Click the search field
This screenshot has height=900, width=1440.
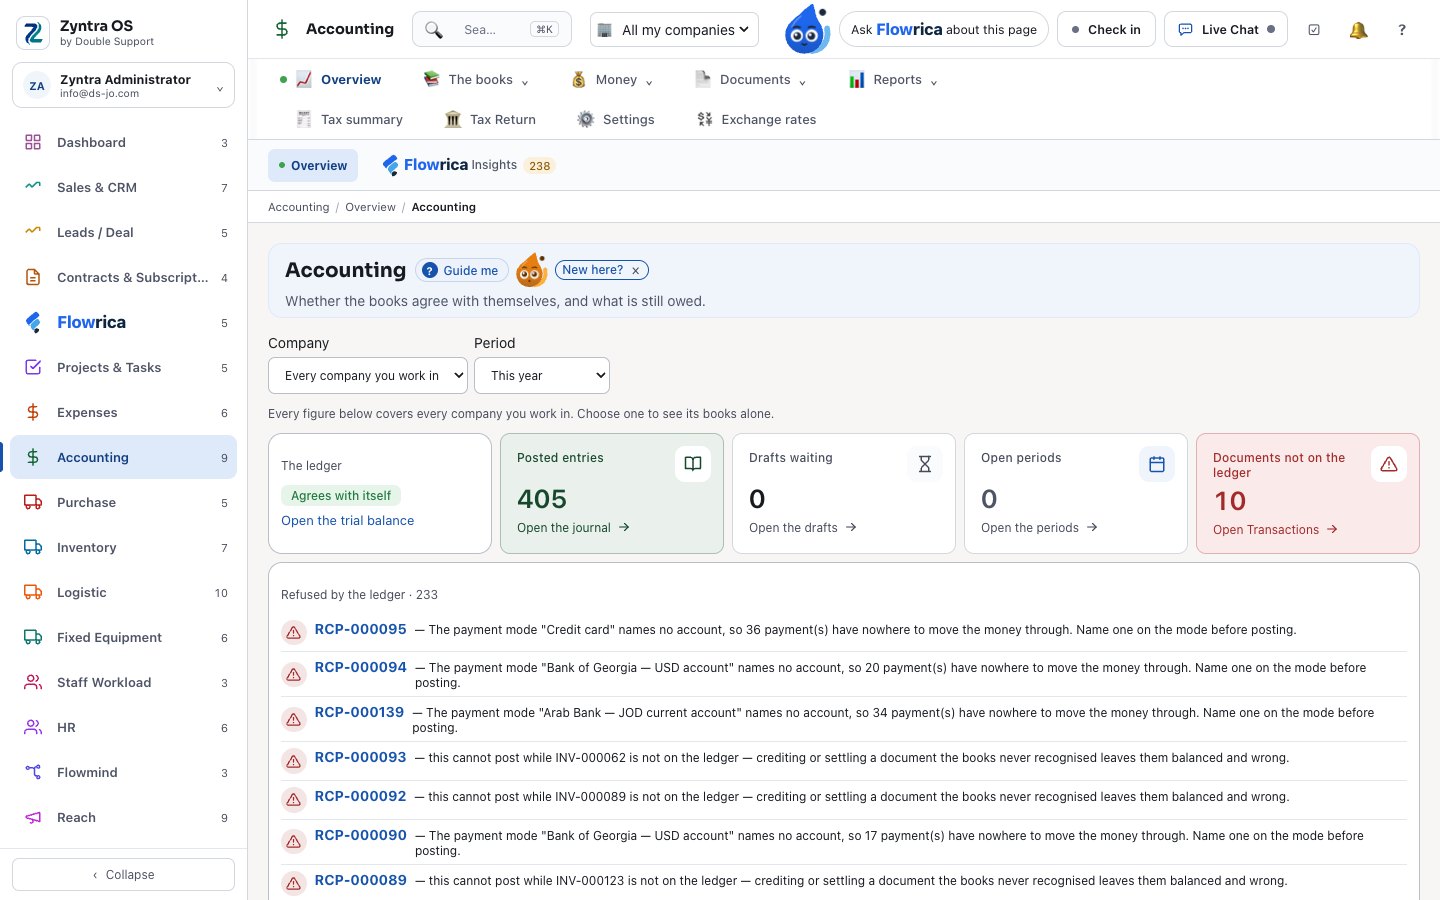click(492, 30)
